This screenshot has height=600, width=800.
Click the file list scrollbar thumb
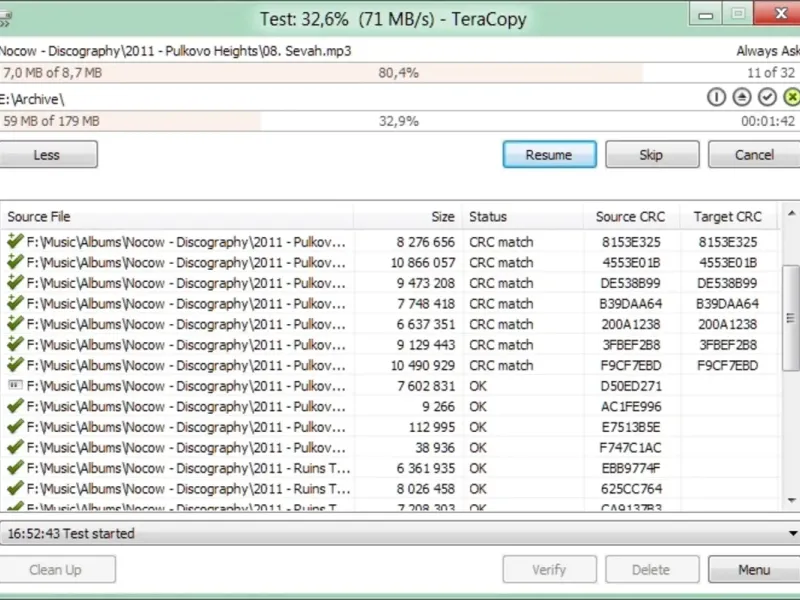click(791, 318)
